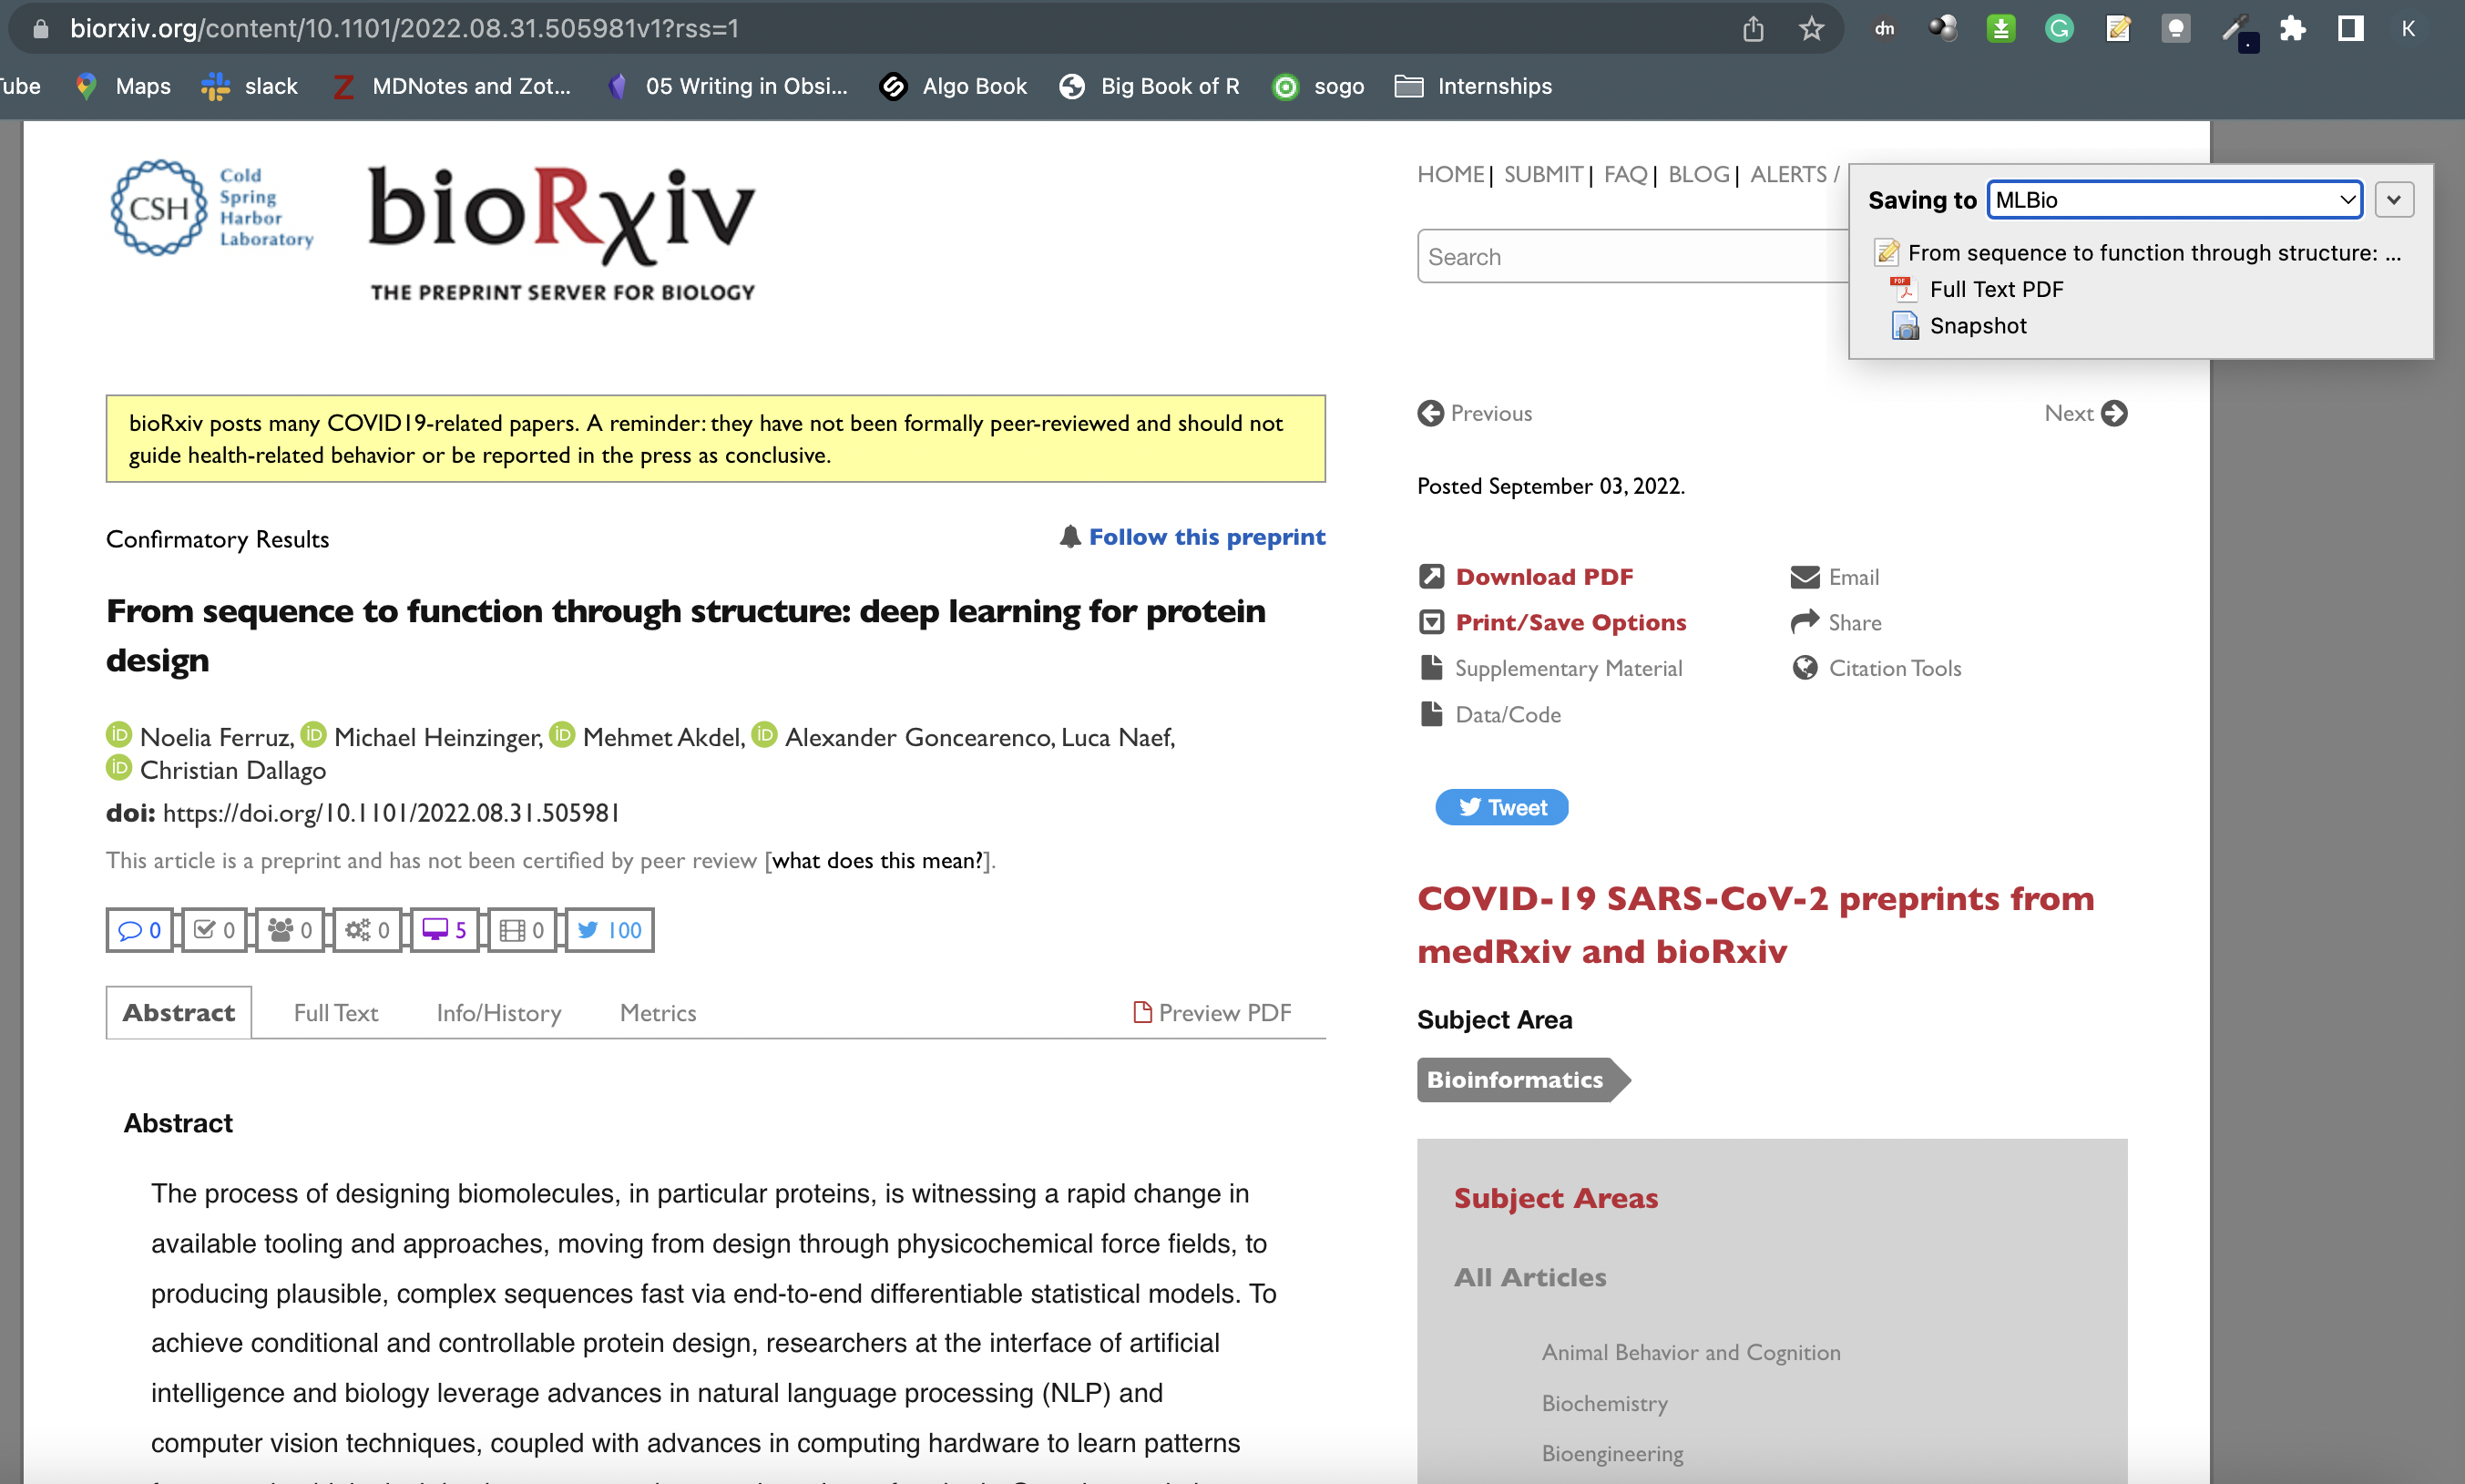This screenshot has height=1484, width=2465.
Task: Switch to the Full Text tab
Action: coord(336,1013)
